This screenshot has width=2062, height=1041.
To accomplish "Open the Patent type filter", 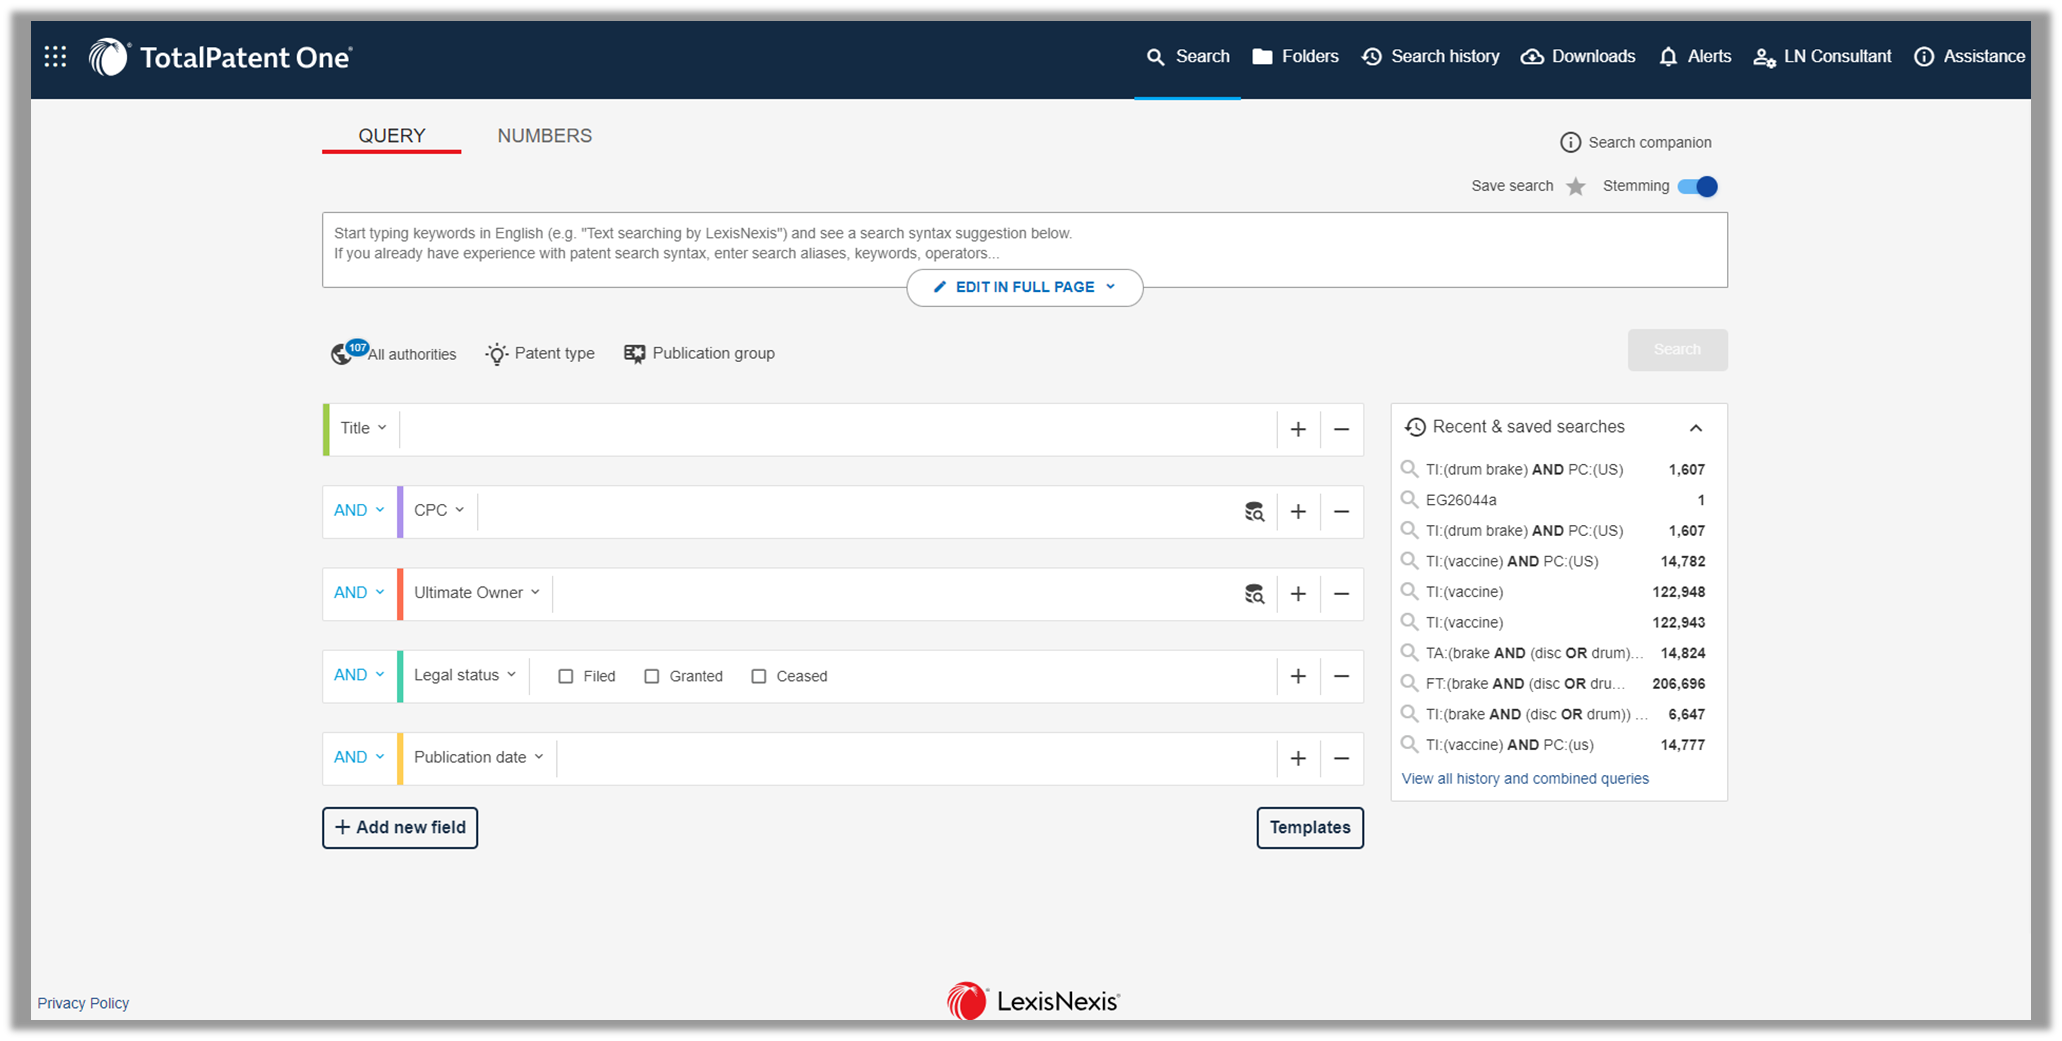I will 540,353.
